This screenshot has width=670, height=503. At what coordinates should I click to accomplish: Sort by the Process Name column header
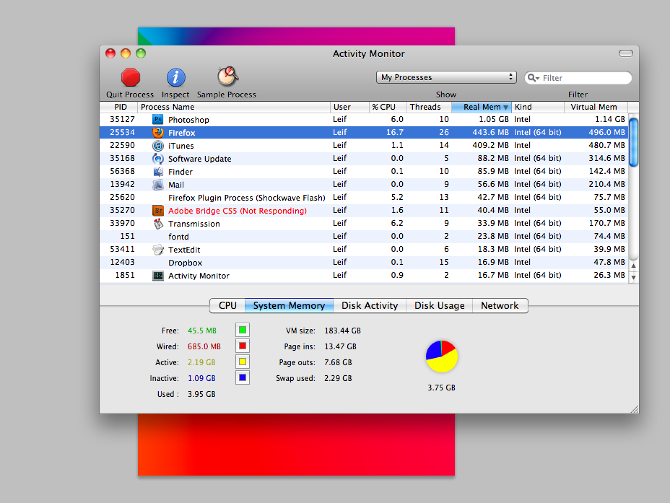(234, 107)
